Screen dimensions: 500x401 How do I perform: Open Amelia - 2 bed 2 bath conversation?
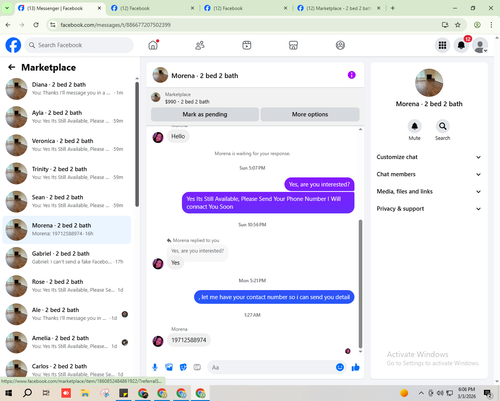pos(67,342)
